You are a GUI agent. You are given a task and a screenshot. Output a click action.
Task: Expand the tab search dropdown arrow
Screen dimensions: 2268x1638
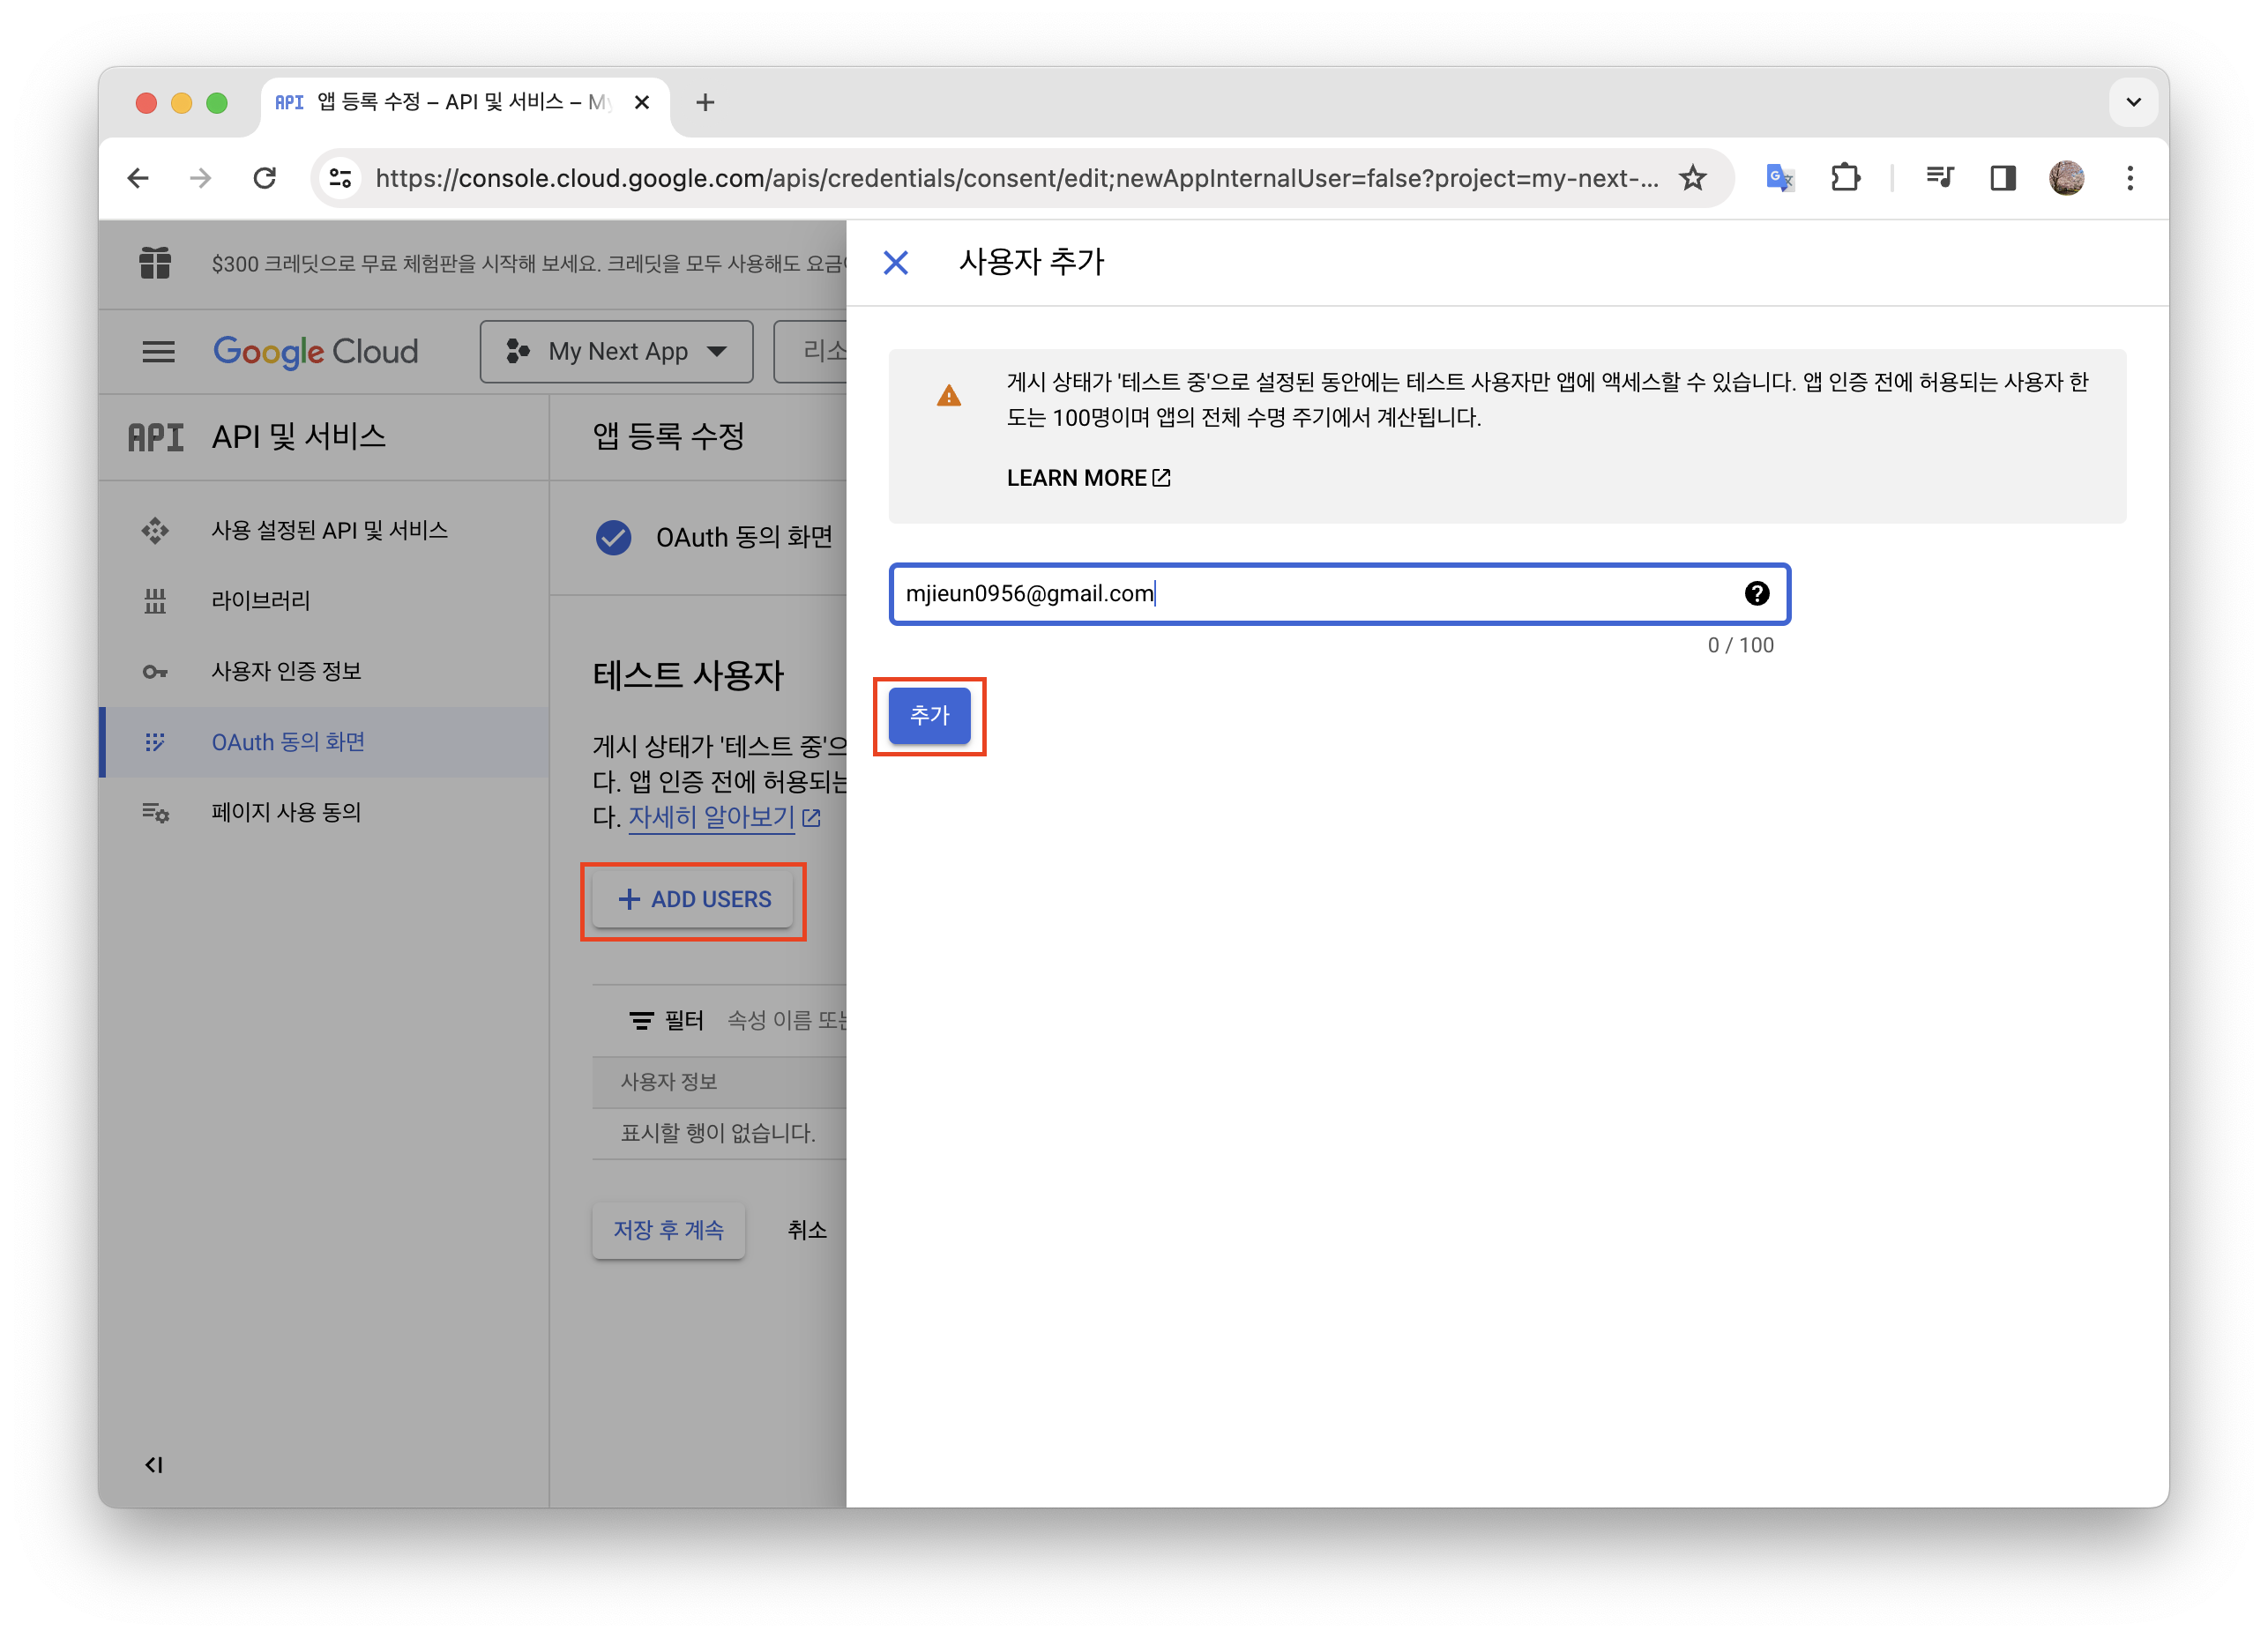[2133, 102]
